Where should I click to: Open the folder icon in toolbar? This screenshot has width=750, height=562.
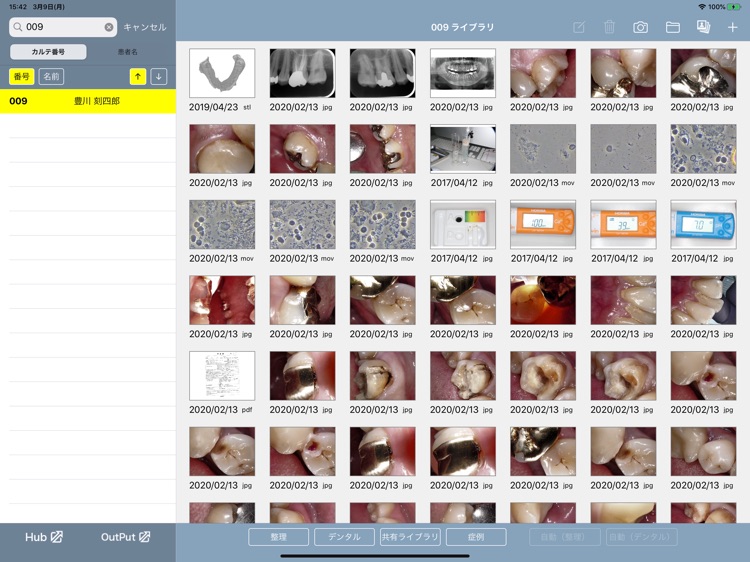click(673, 27)
